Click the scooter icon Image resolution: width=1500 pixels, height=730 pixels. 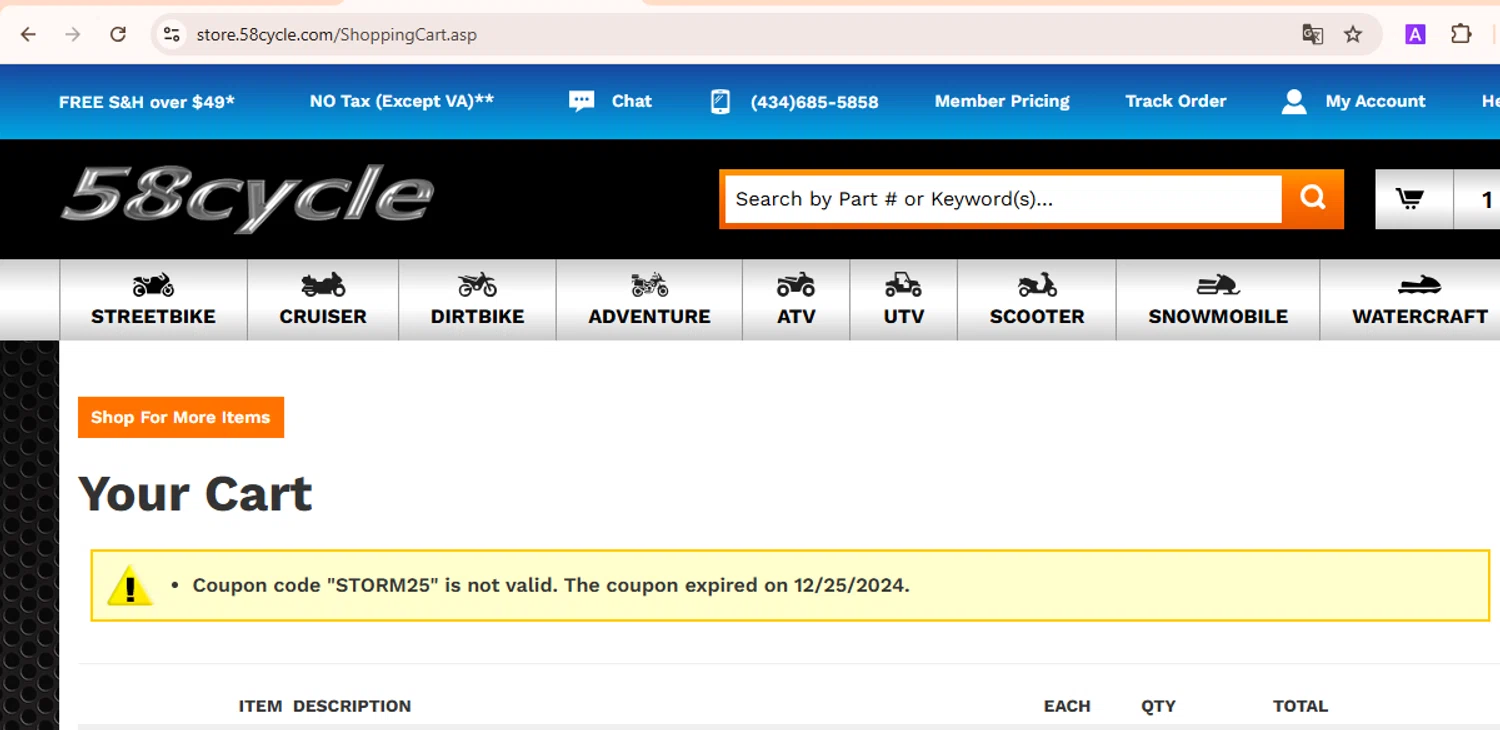tap(1037, 285)
